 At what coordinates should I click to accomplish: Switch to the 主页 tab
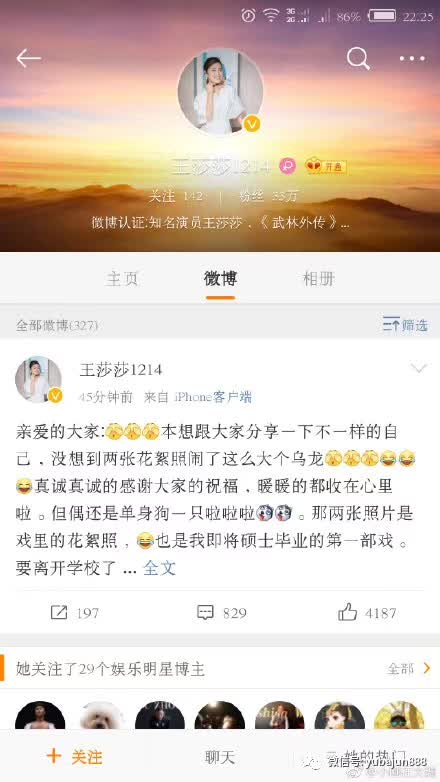(122, 278)
